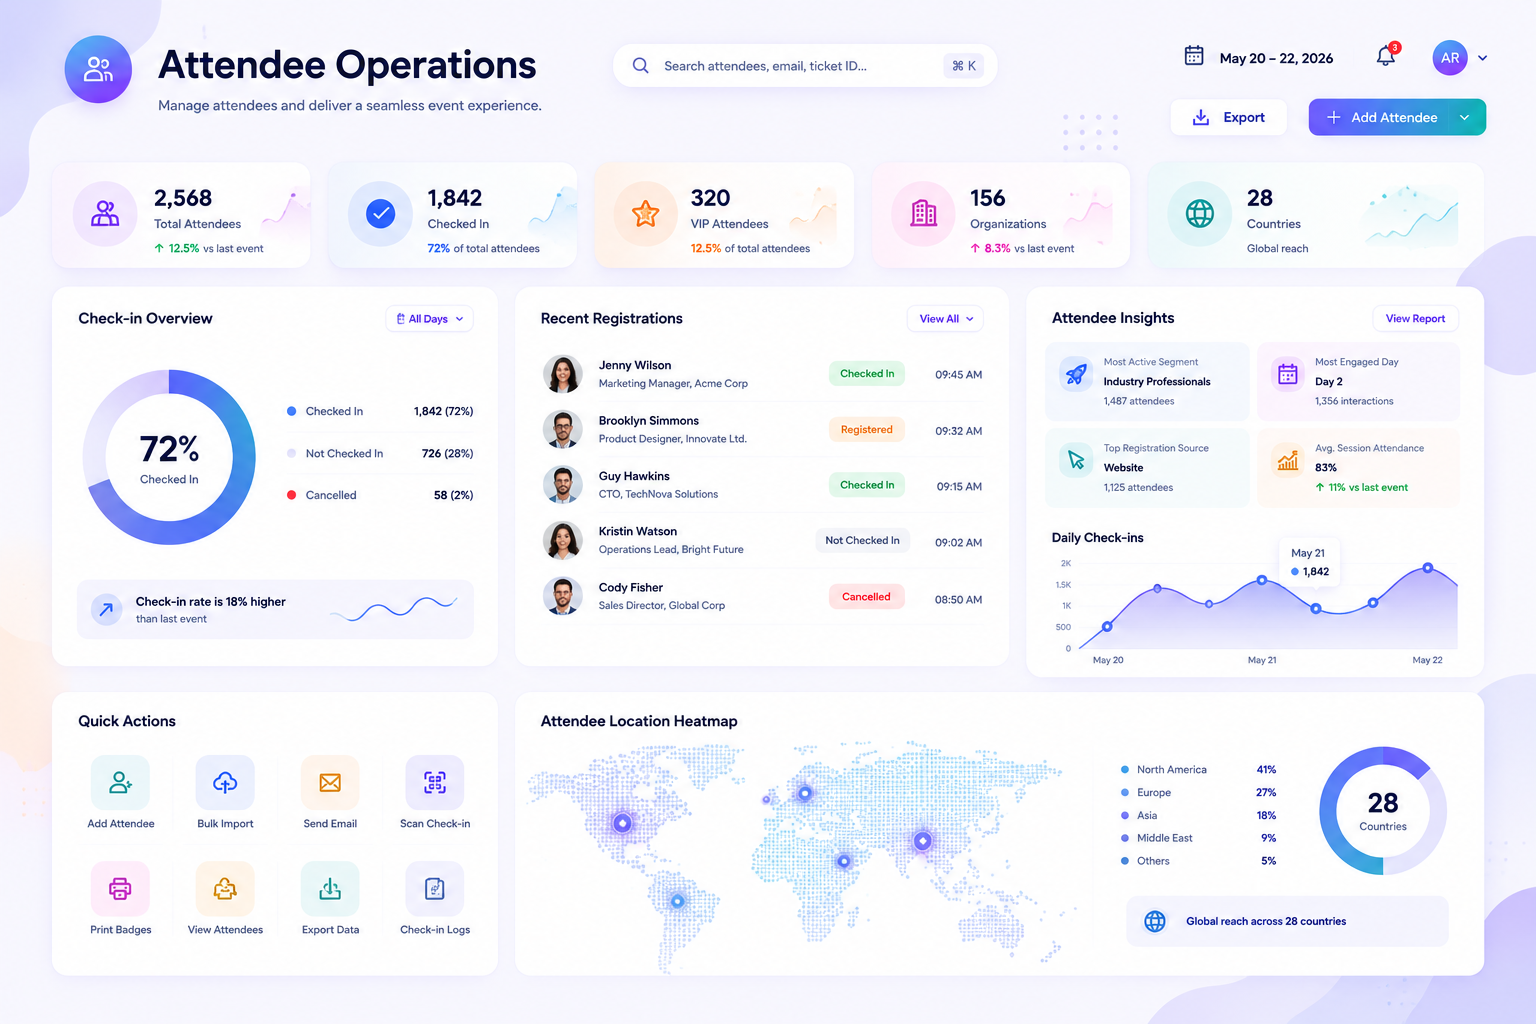Viewport: 1536px width, 1024px height.
Task: Click Guy Hawkins' Checked In badge
Action: [x=867, y=485]
